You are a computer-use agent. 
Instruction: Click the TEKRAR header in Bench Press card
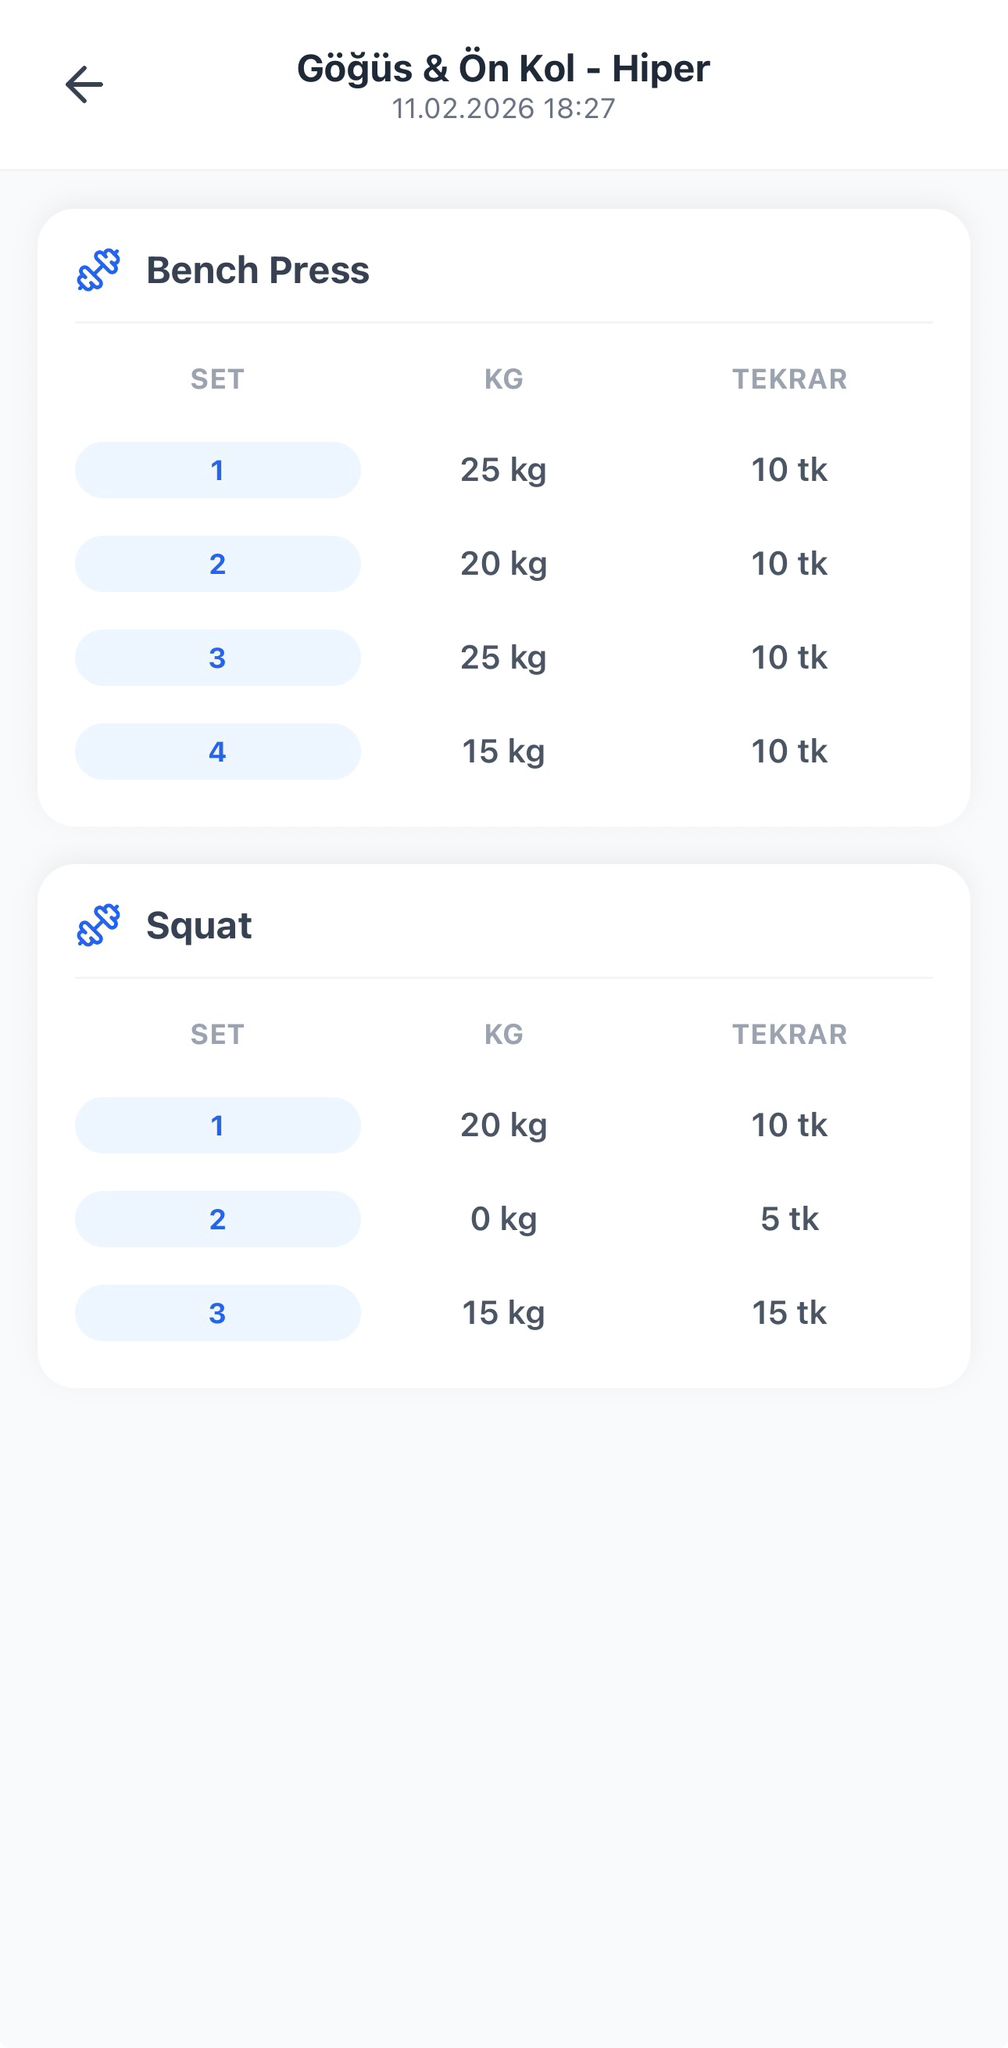pyautogui.click(x=789, y=379)
